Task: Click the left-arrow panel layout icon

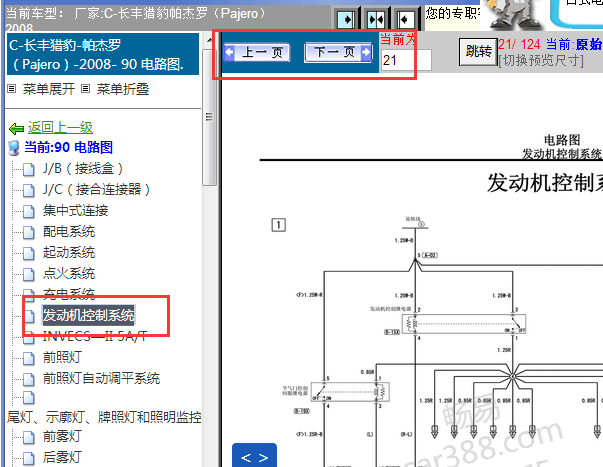Action: click(405, 19)
